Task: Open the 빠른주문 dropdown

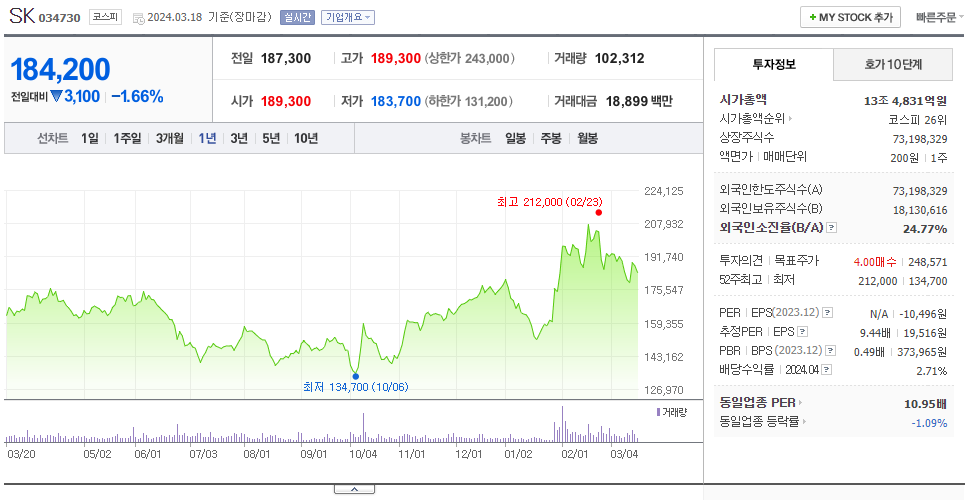Action: 940,17
